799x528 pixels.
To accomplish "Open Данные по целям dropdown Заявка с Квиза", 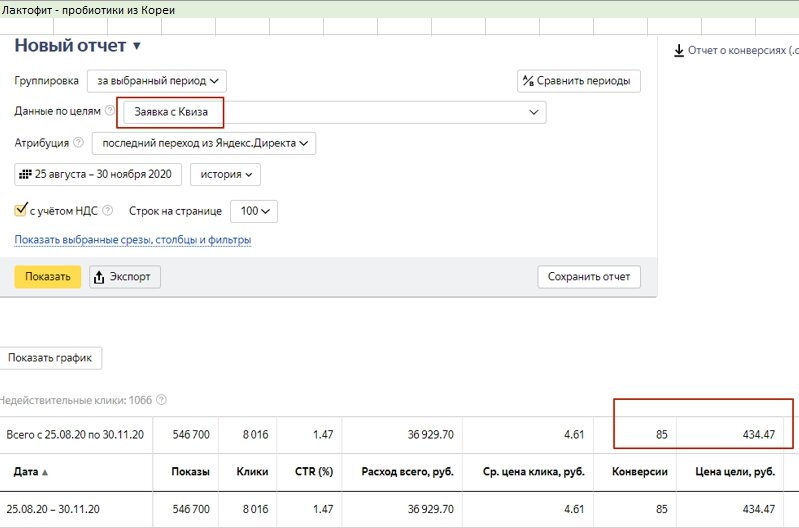I will click(335, 112).
